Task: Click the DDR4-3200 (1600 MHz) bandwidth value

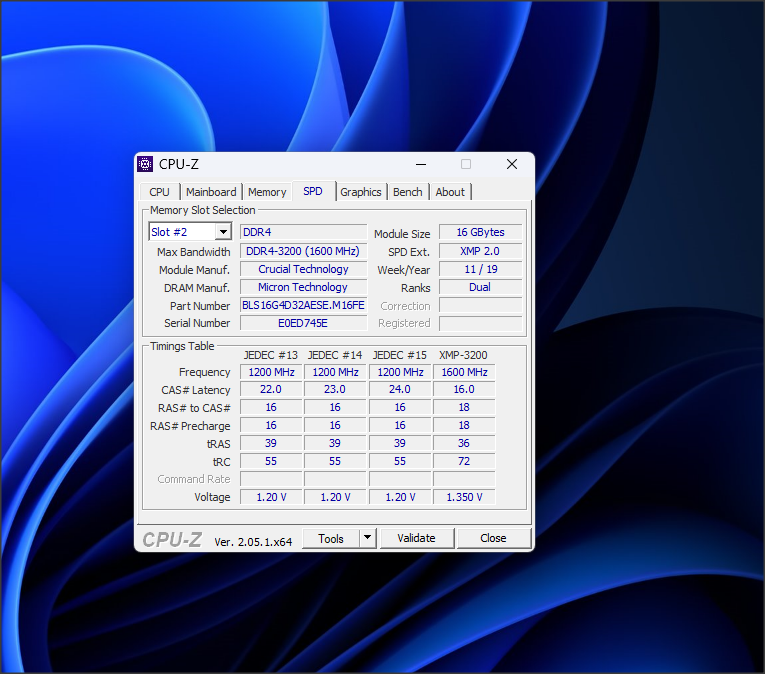Action: pos(303,251)
